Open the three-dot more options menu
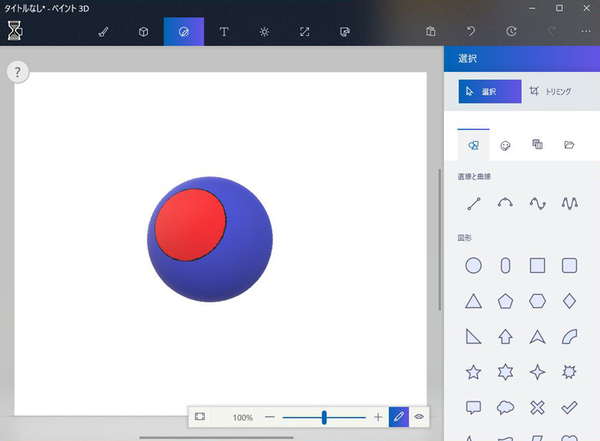 [x=585, y=31]
